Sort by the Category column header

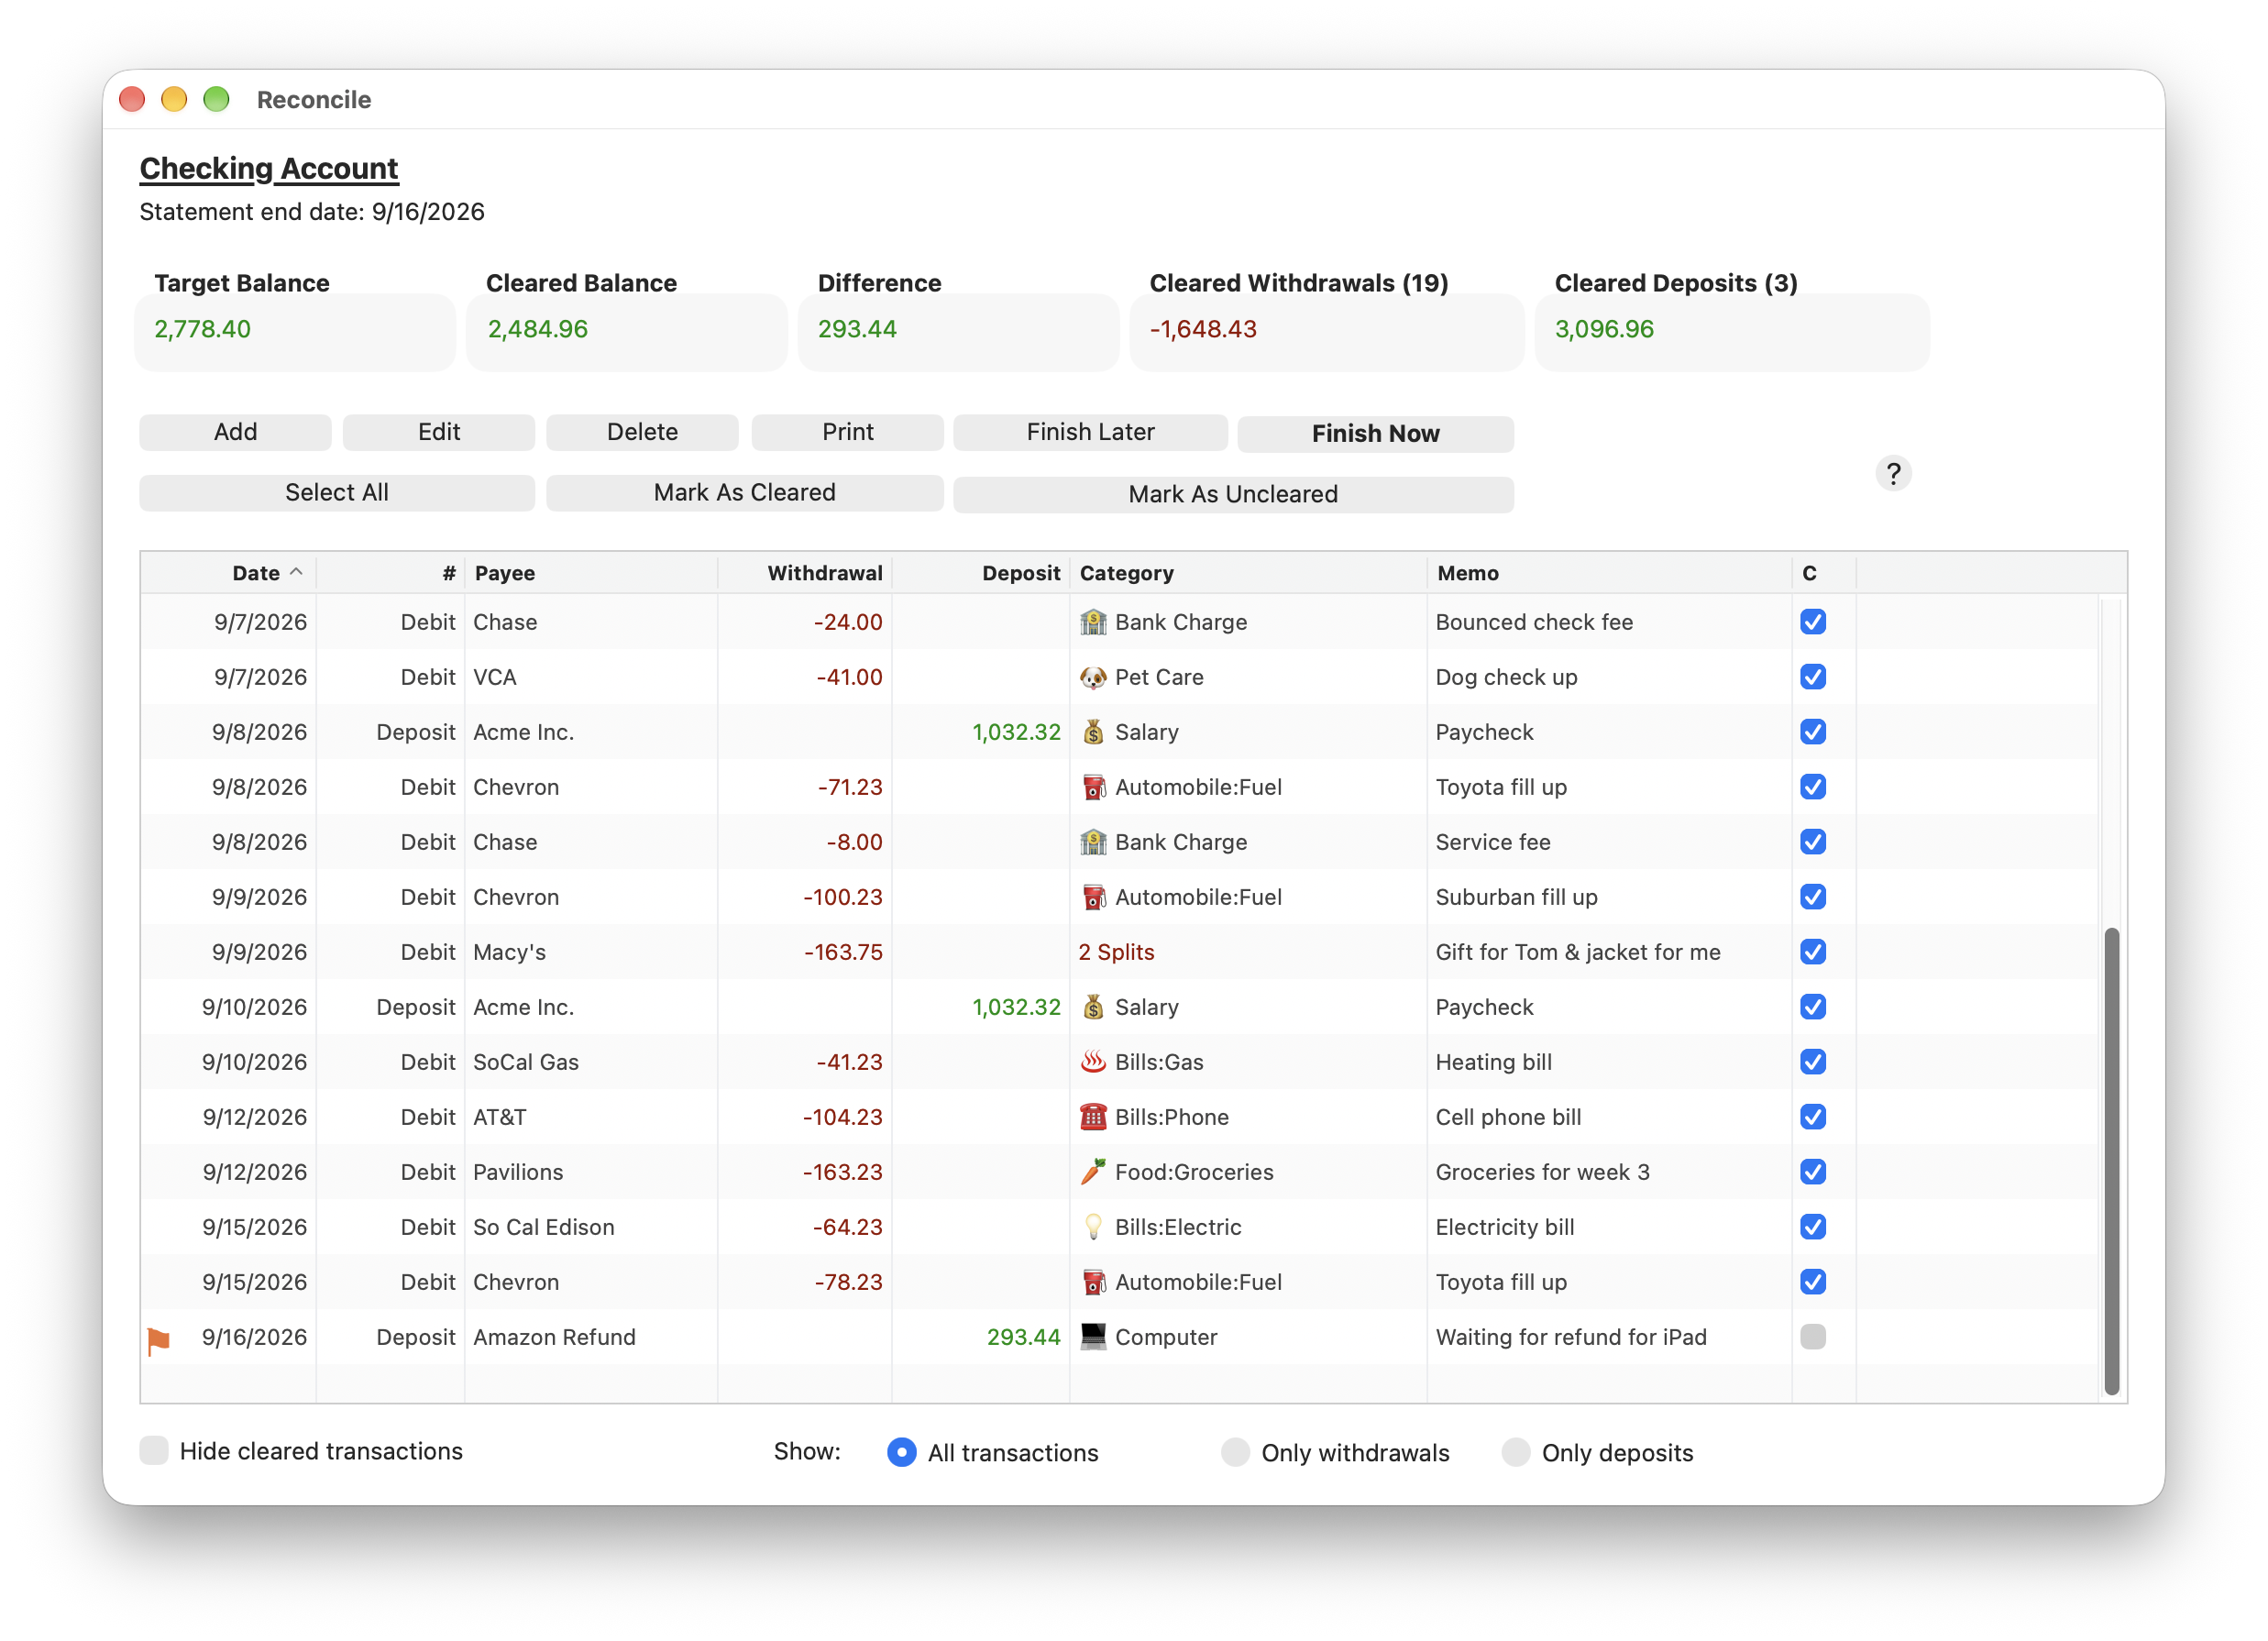[x=1248, y=573]
